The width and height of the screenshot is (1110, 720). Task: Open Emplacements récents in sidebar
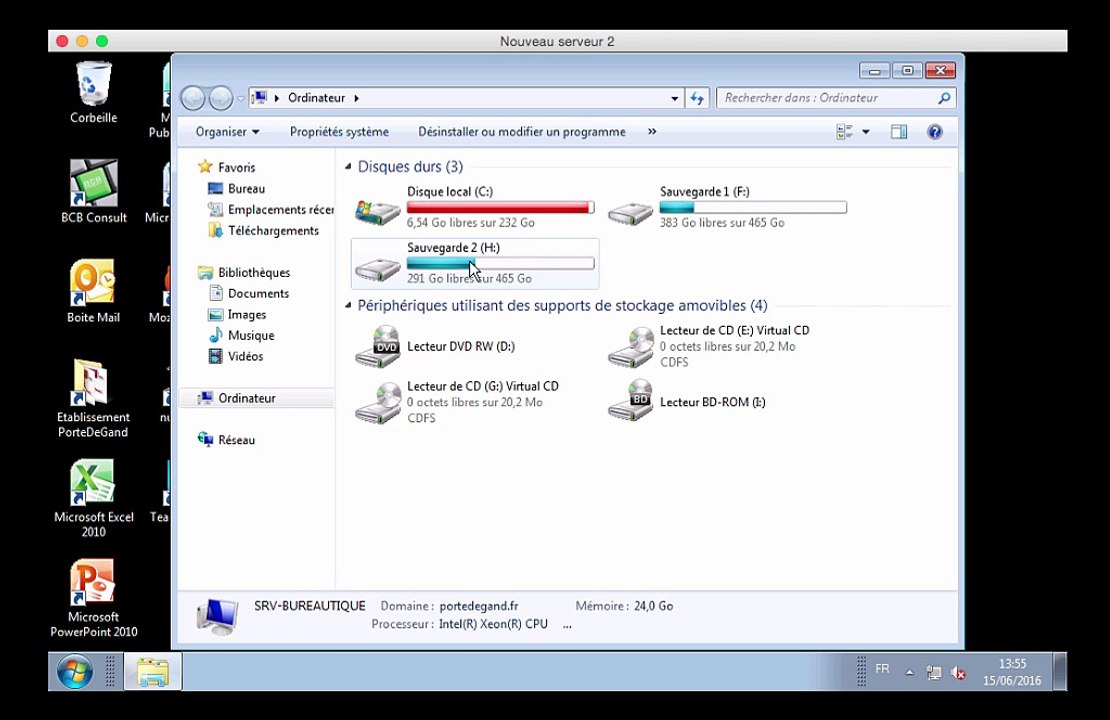coord(280,210)
